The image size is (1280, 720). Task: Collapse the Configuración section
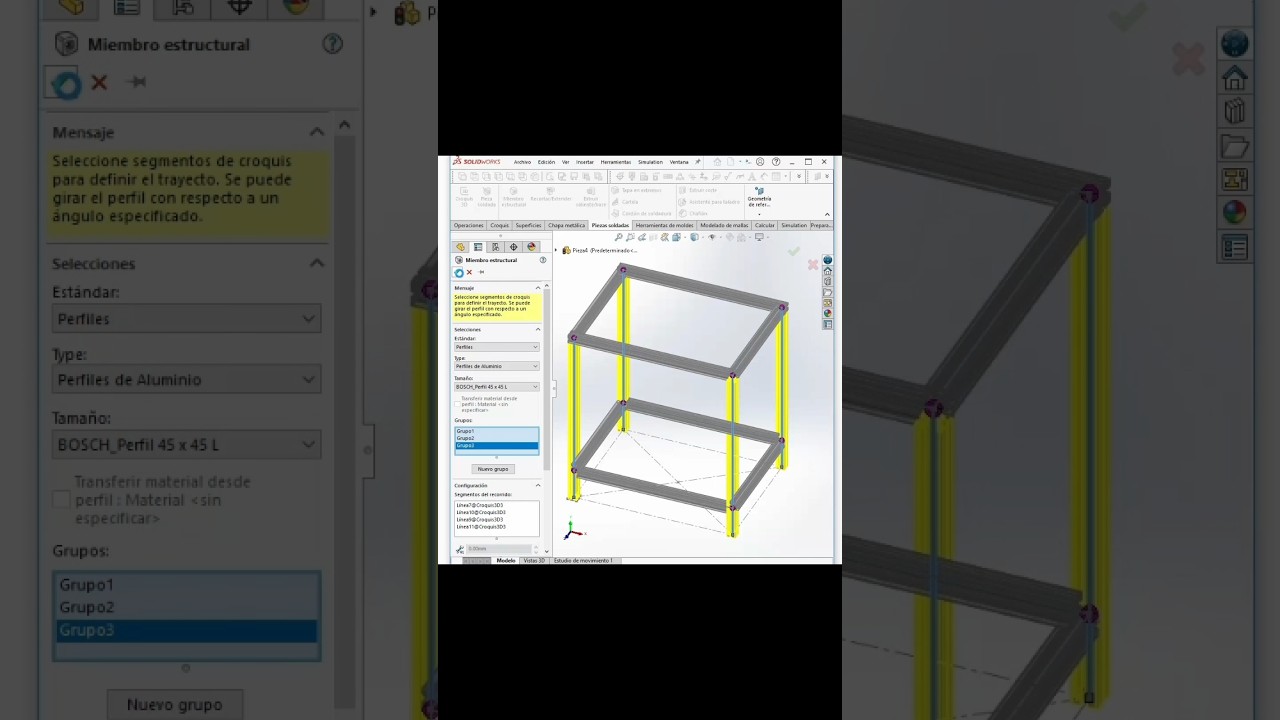pos(538,485)
